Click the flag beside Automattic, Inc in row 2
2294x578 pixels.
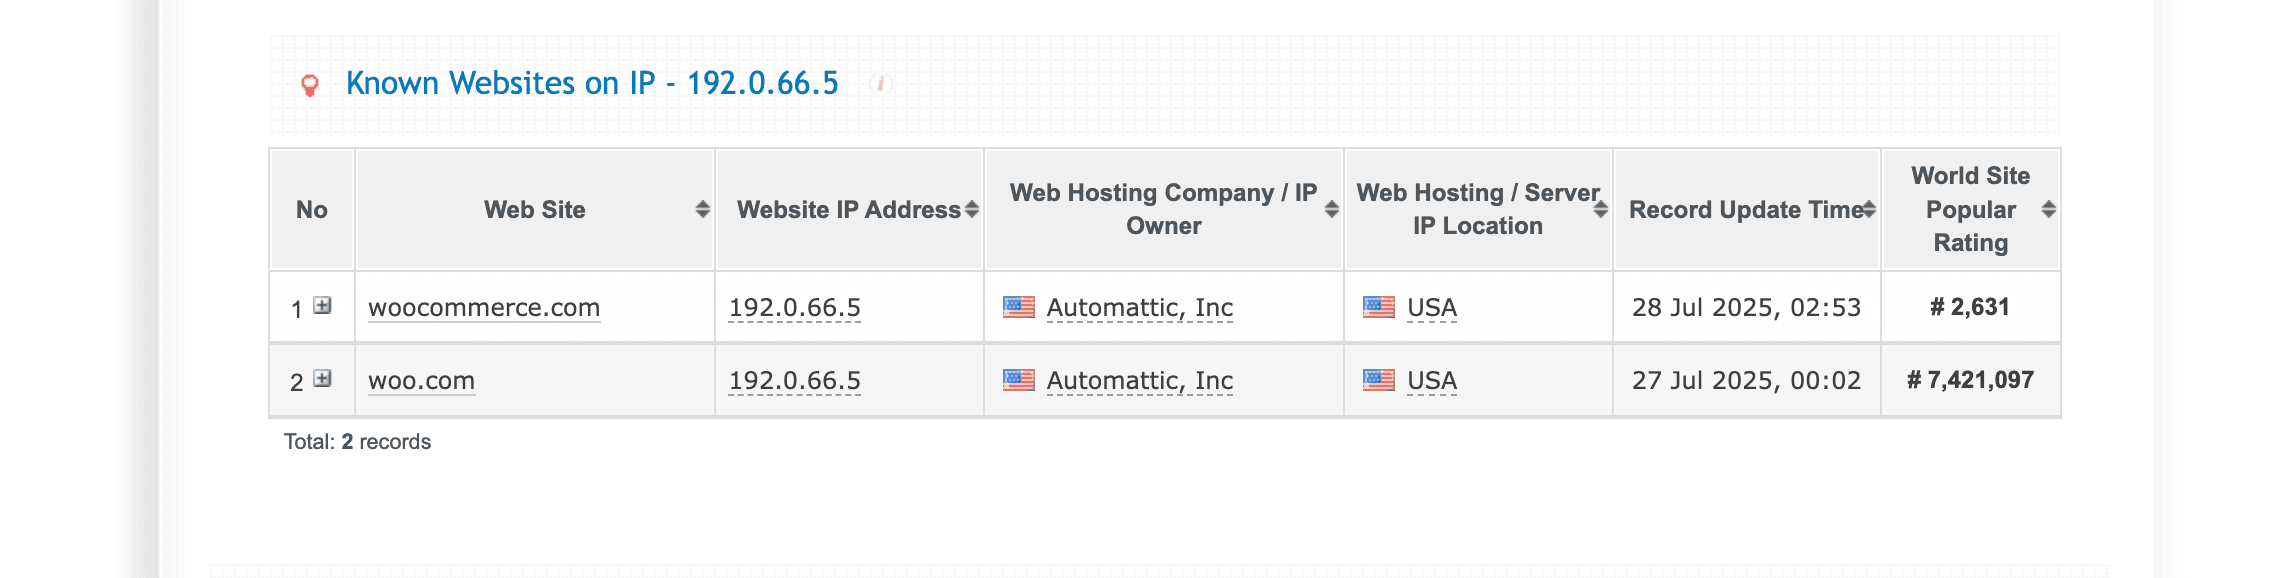(x=1021, y=380)
